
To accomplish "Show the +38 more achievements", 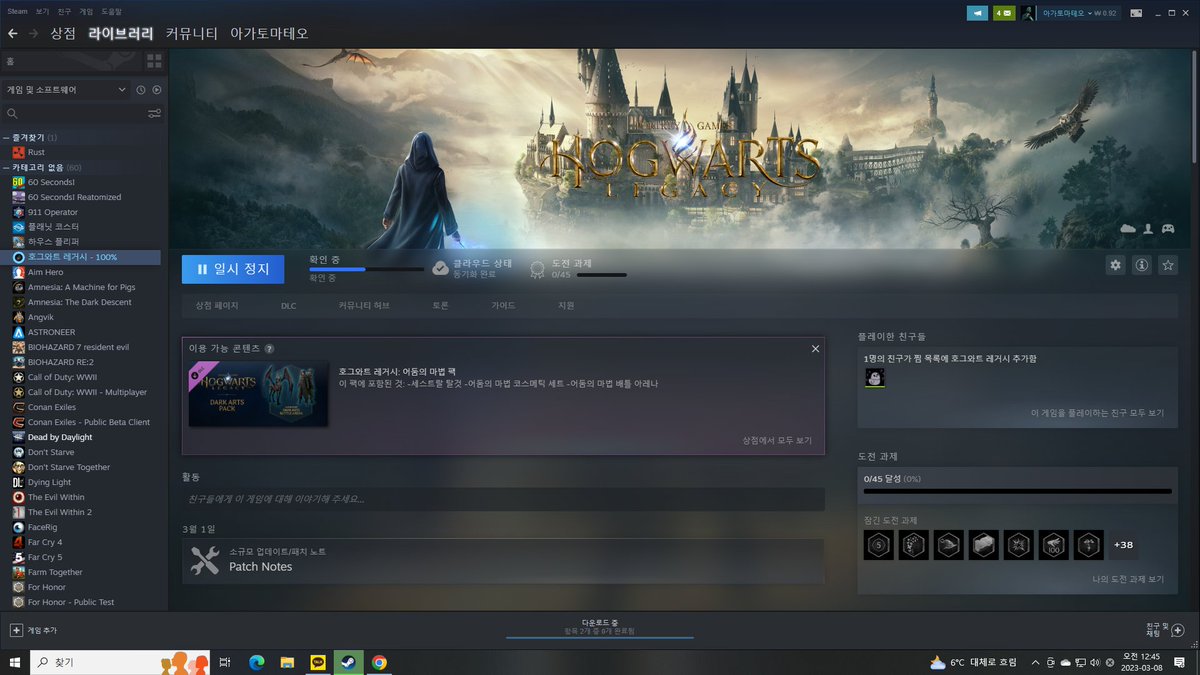I will [1122, 545].
